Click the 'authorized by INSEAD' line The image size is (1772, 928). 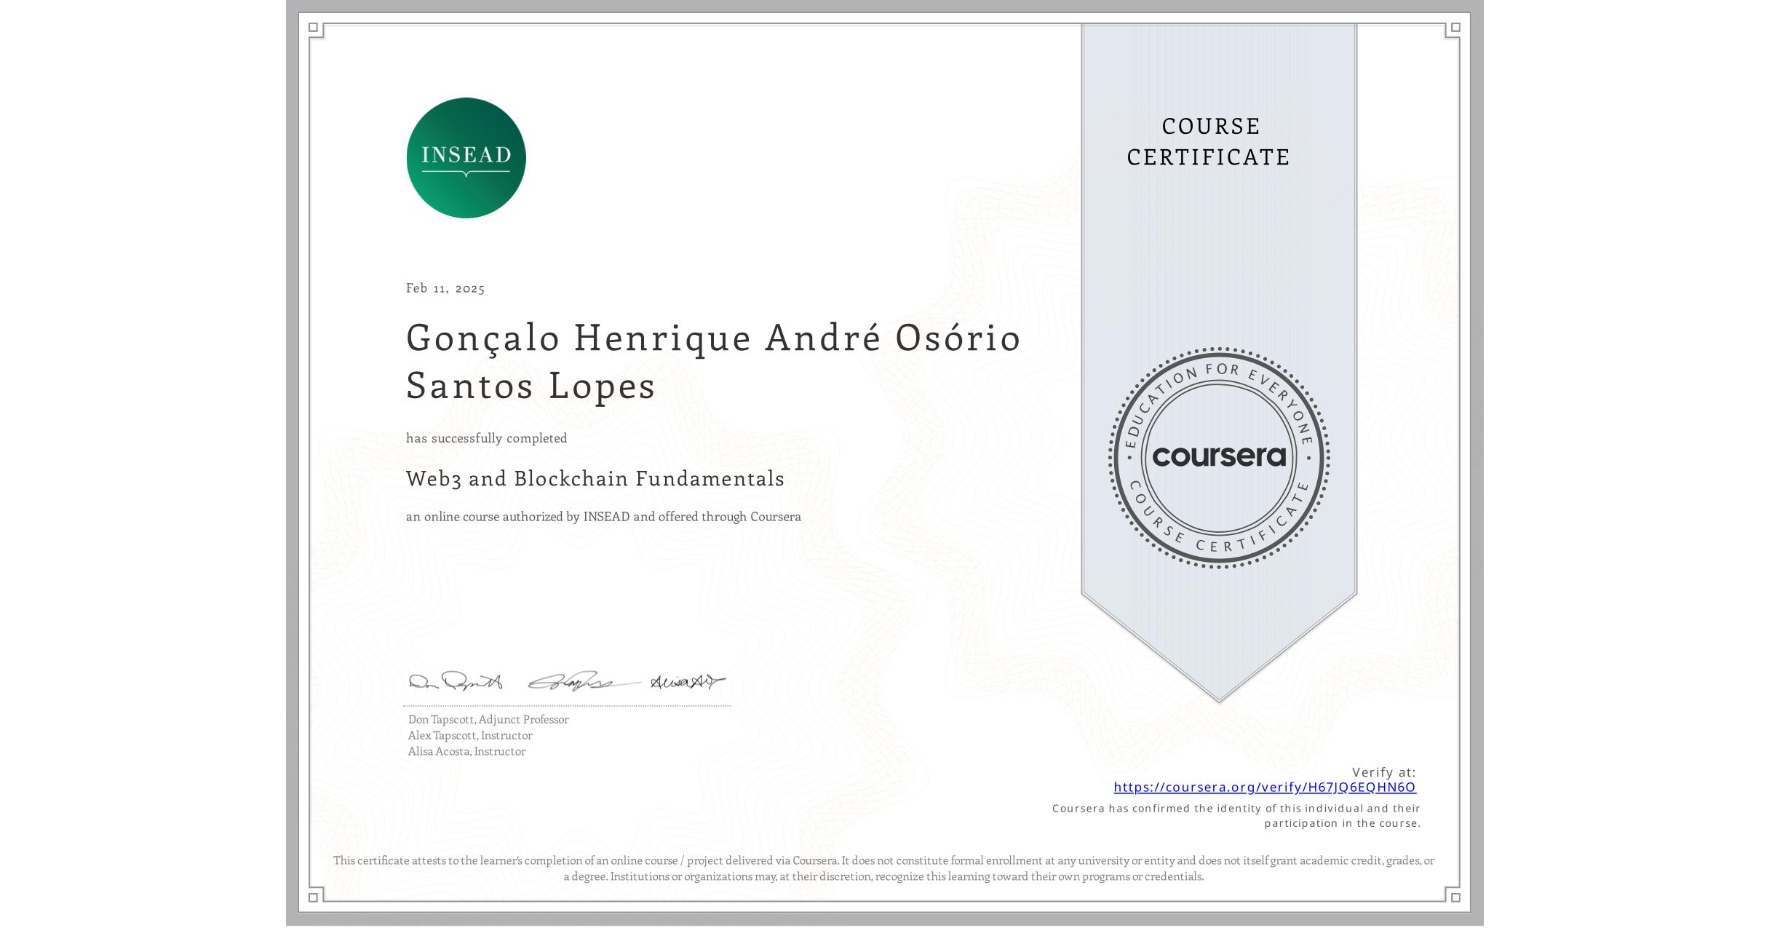(603, 517)
